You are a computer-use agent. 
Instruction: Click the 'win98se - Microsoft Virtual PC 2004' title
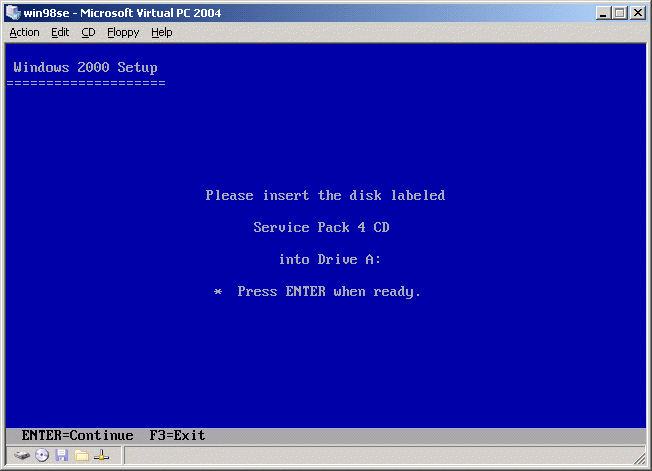coord(122,13)
